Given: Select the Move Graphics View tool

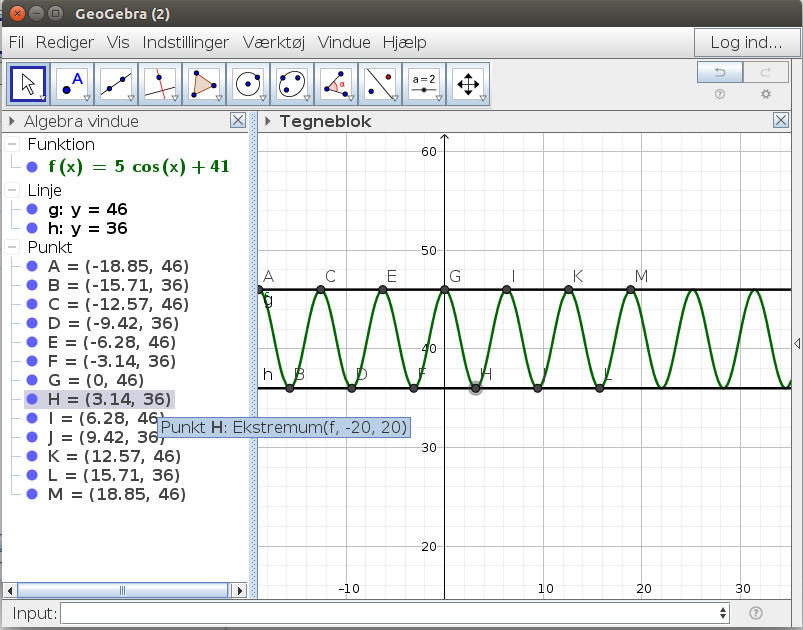Looking at the screenshot, I should click(x=468, y=84).
